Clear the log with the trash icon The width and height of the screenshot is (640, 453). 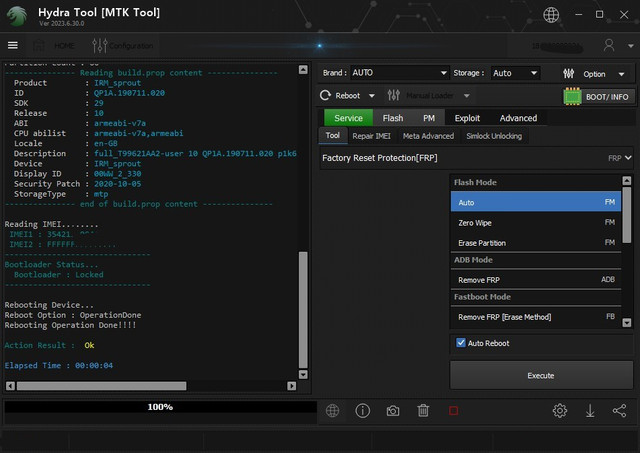[x=423, y=410]
